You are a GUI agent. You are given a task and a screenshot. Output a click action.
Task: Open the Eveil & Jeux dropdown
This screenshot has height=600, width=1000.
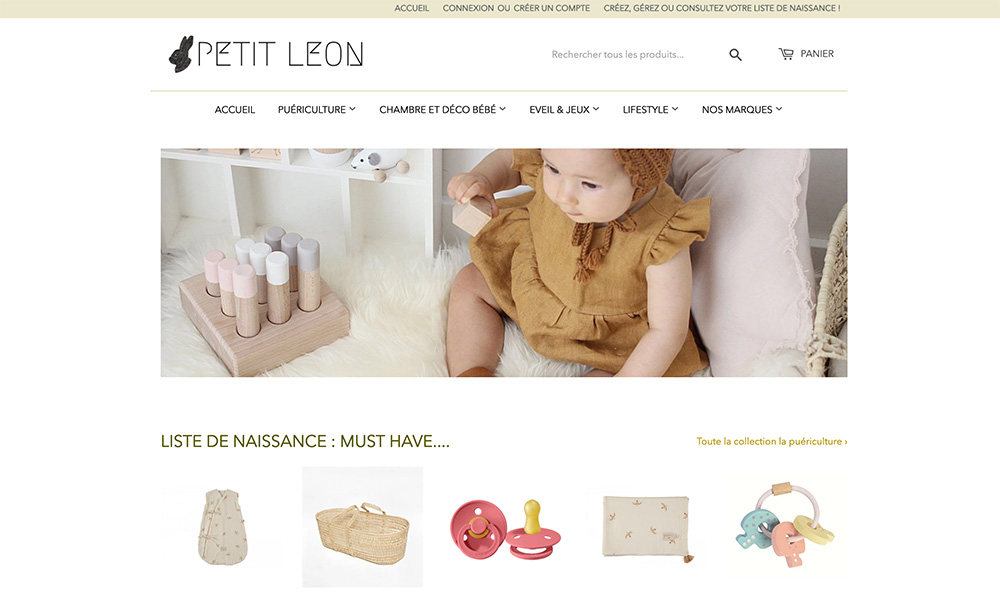pos(564,110)
